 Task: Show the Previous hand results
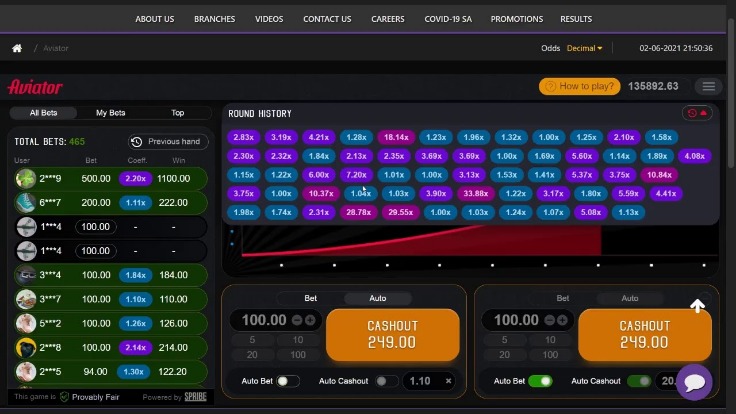167,142
